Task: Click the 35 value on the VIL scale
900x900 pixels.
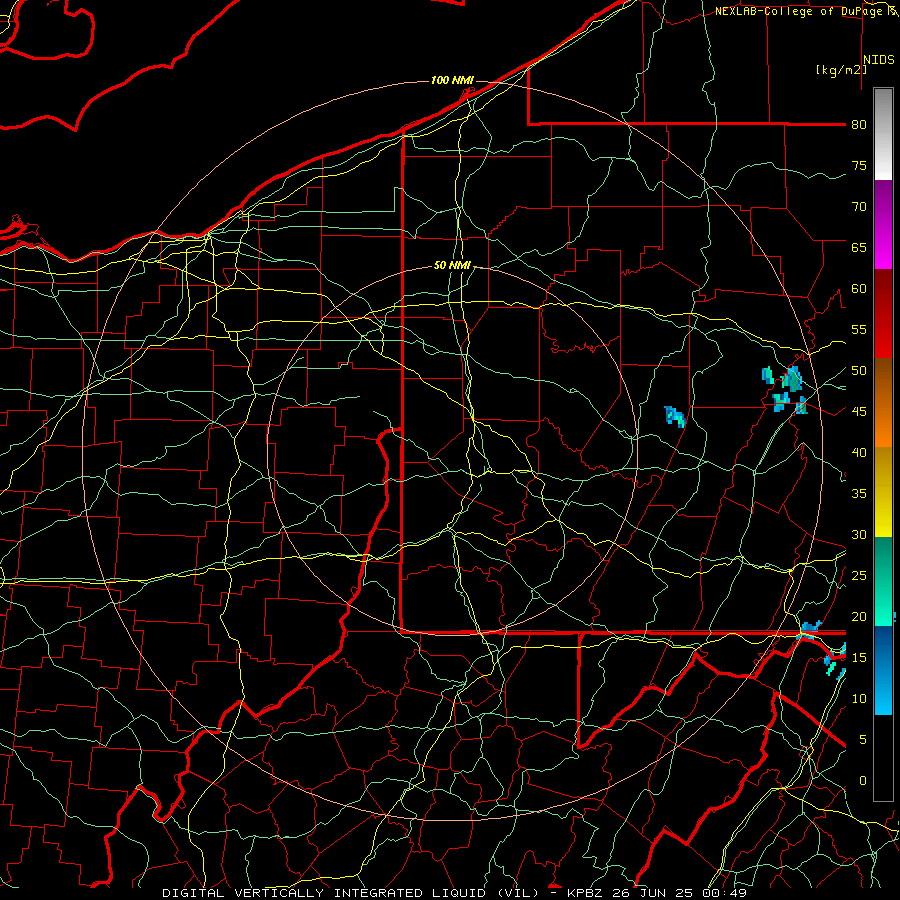Action: tap(859, 494)
